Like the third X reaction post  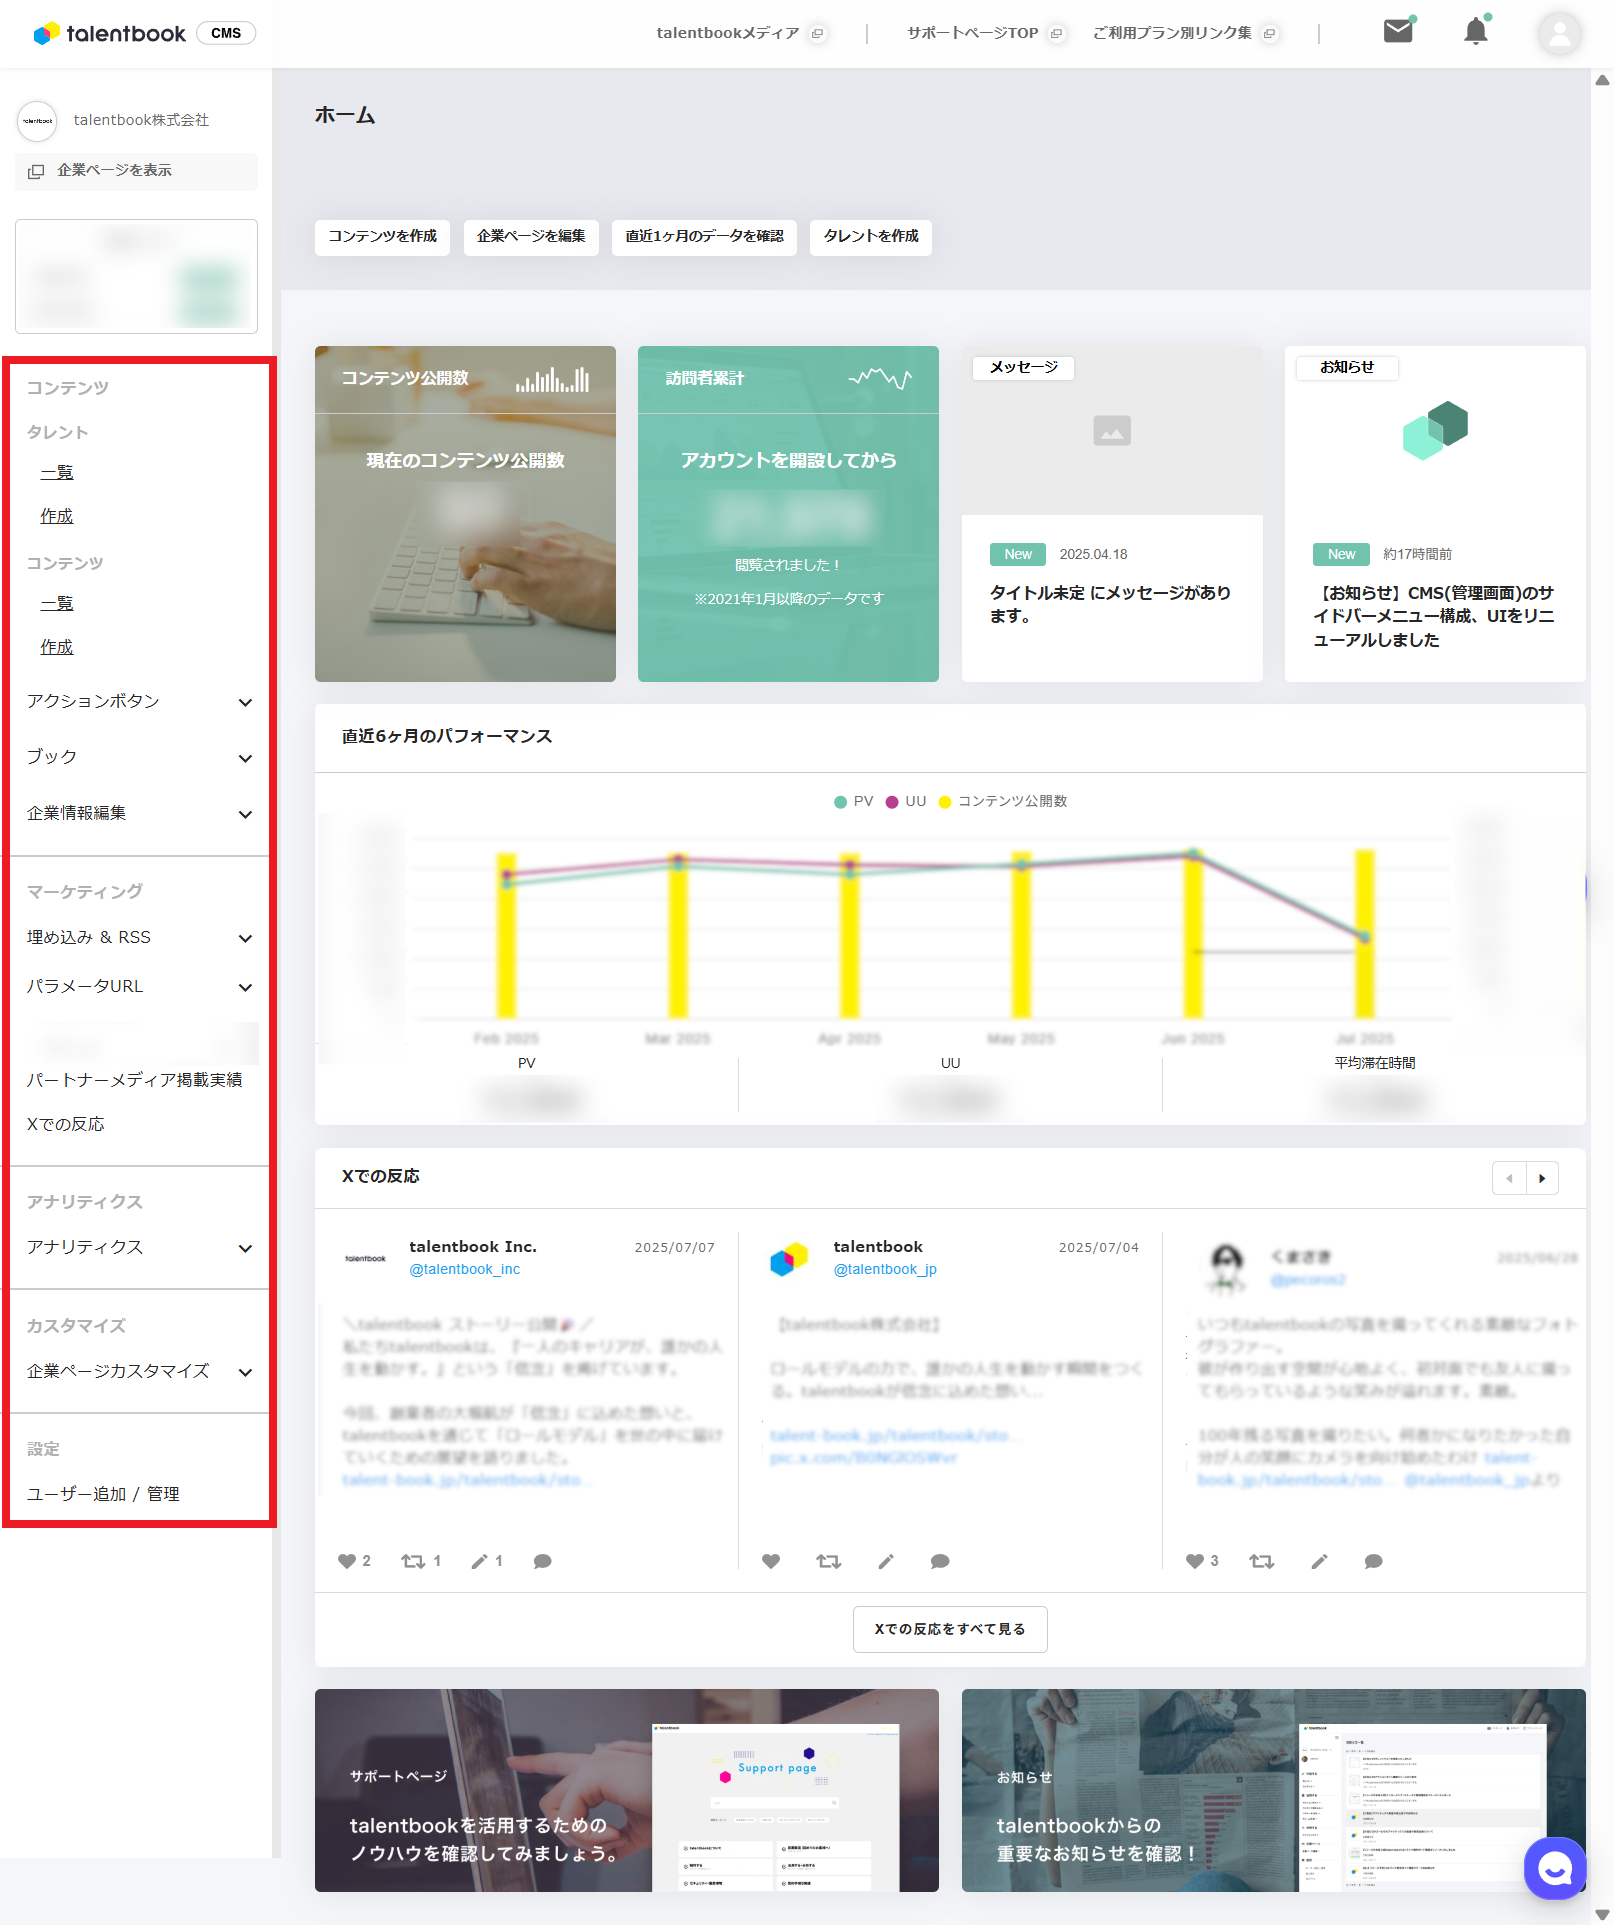[x=1195, y=1561]
